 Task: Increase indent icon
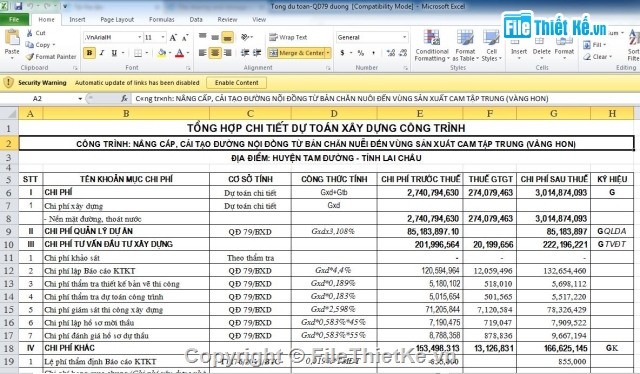pyautogui.click(x=257, y=53)
